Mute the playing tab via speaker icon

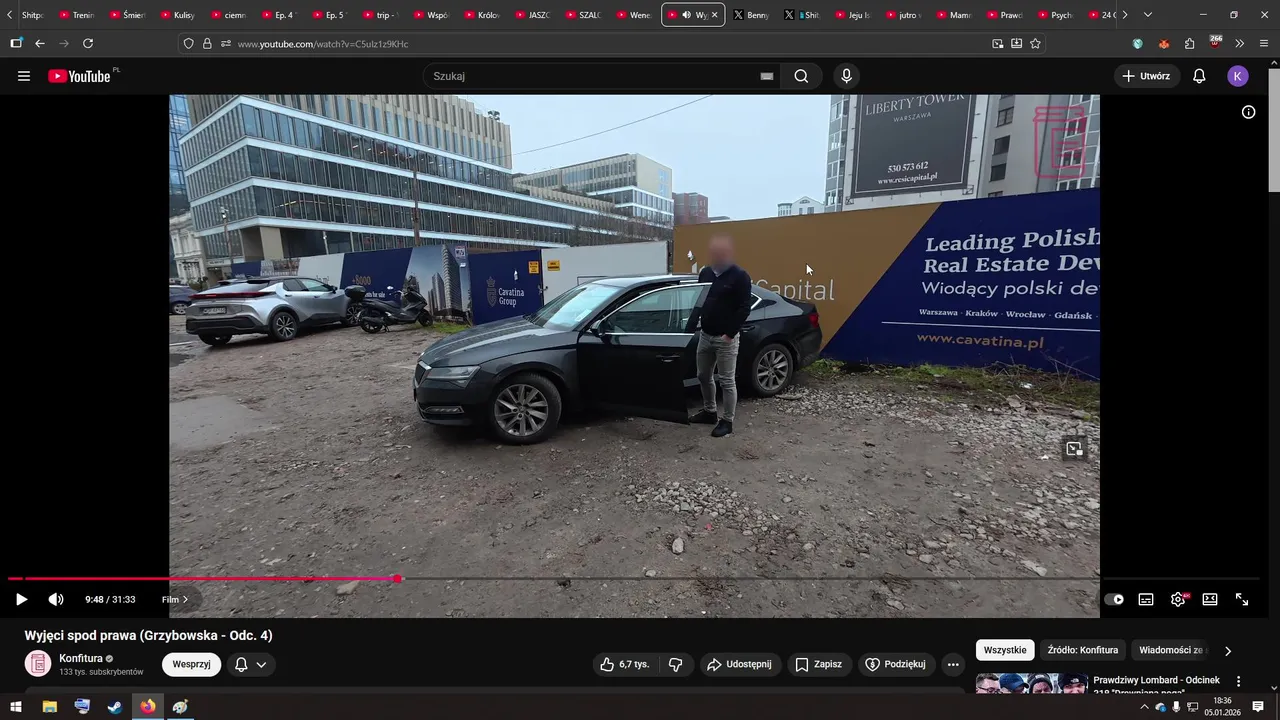point(686,15)
